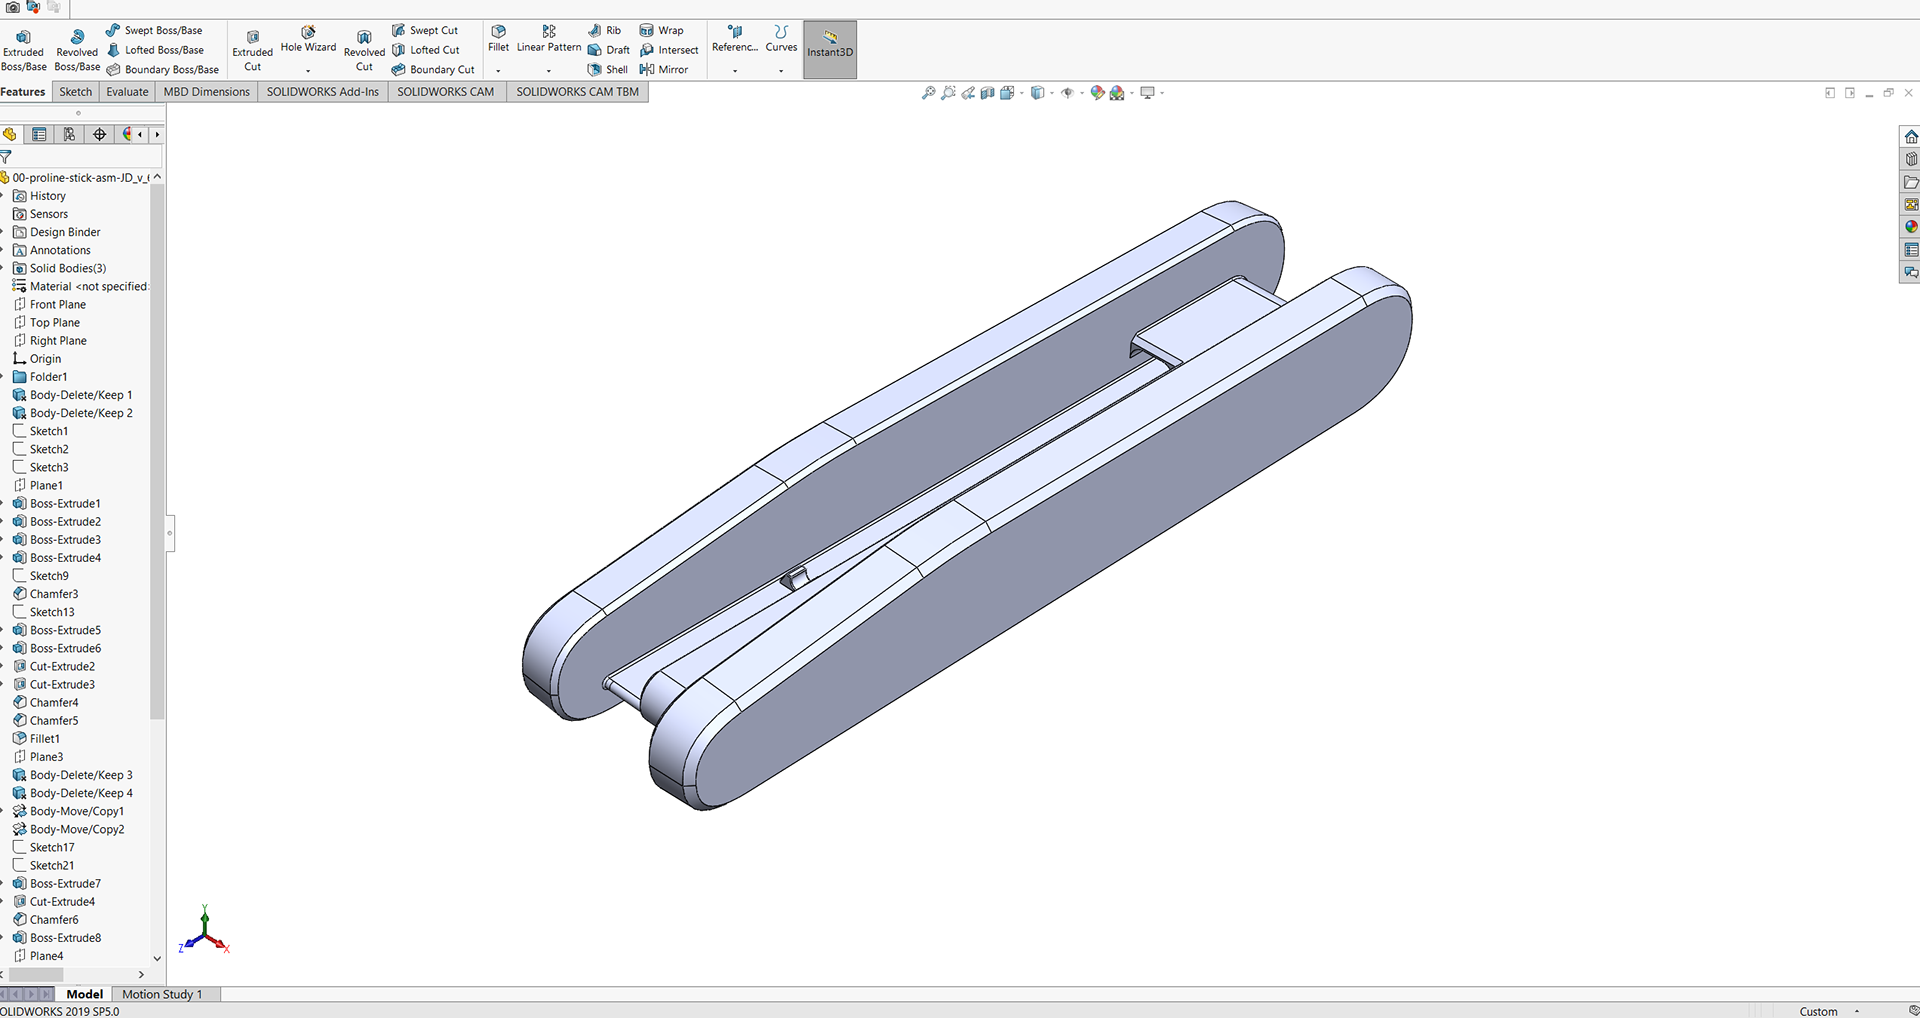The width and height of the screenshot is (1920, 1018).
Task: Click the Apply Scene icon
Action: pos(1117,93)
